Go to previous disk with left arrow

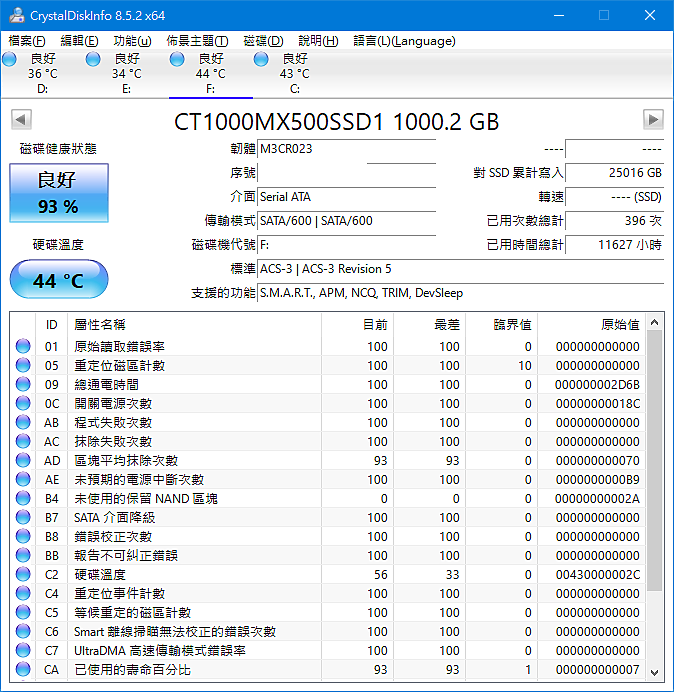click(x=21, y=119)
